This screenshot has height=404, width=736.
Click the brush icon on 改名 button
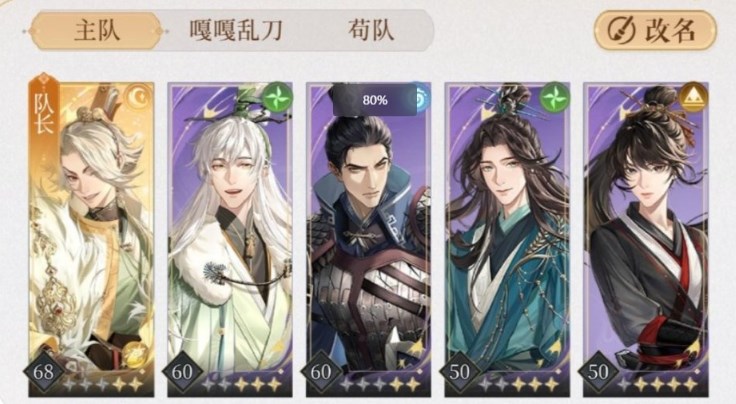click(x=621, y=30)
